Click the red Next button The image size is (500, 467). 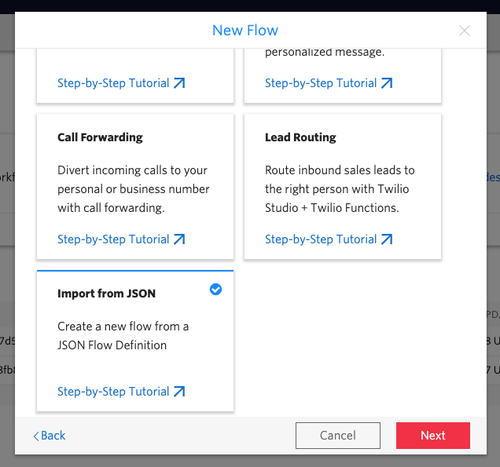[x=433, y=435]
